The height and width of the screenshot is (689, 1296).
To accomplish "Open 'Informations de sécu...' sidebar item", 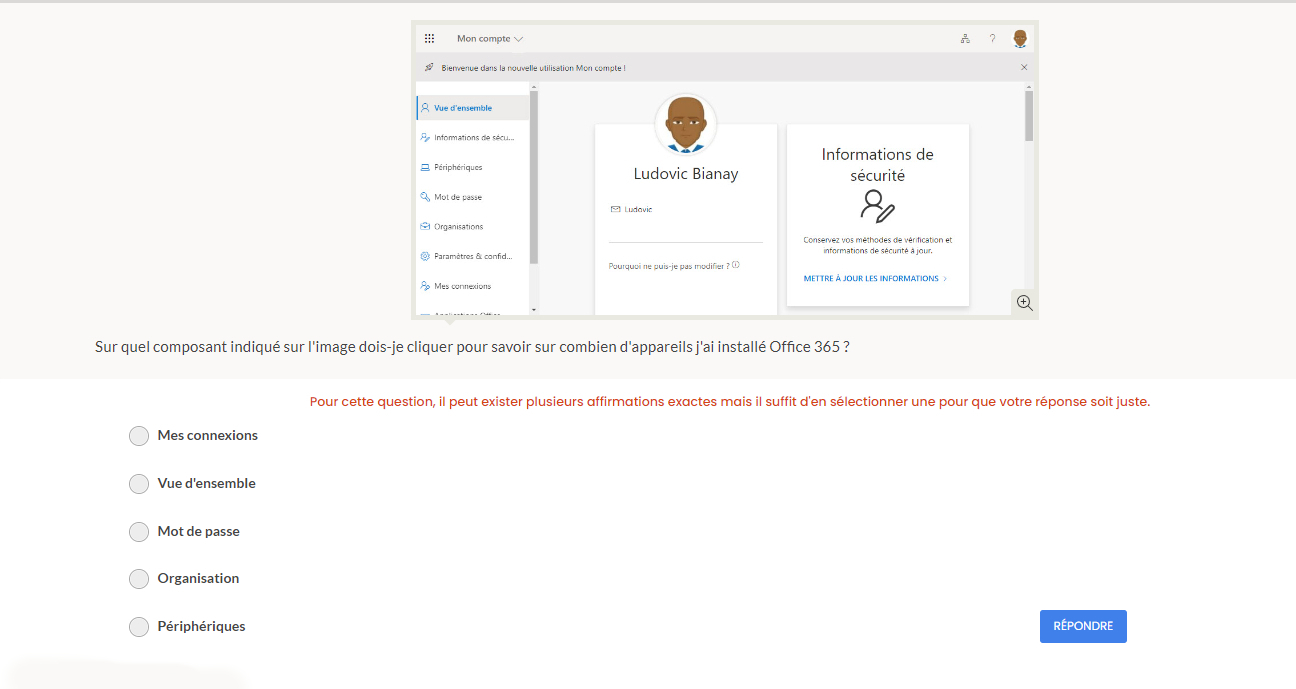I will (x=473, y=138).
